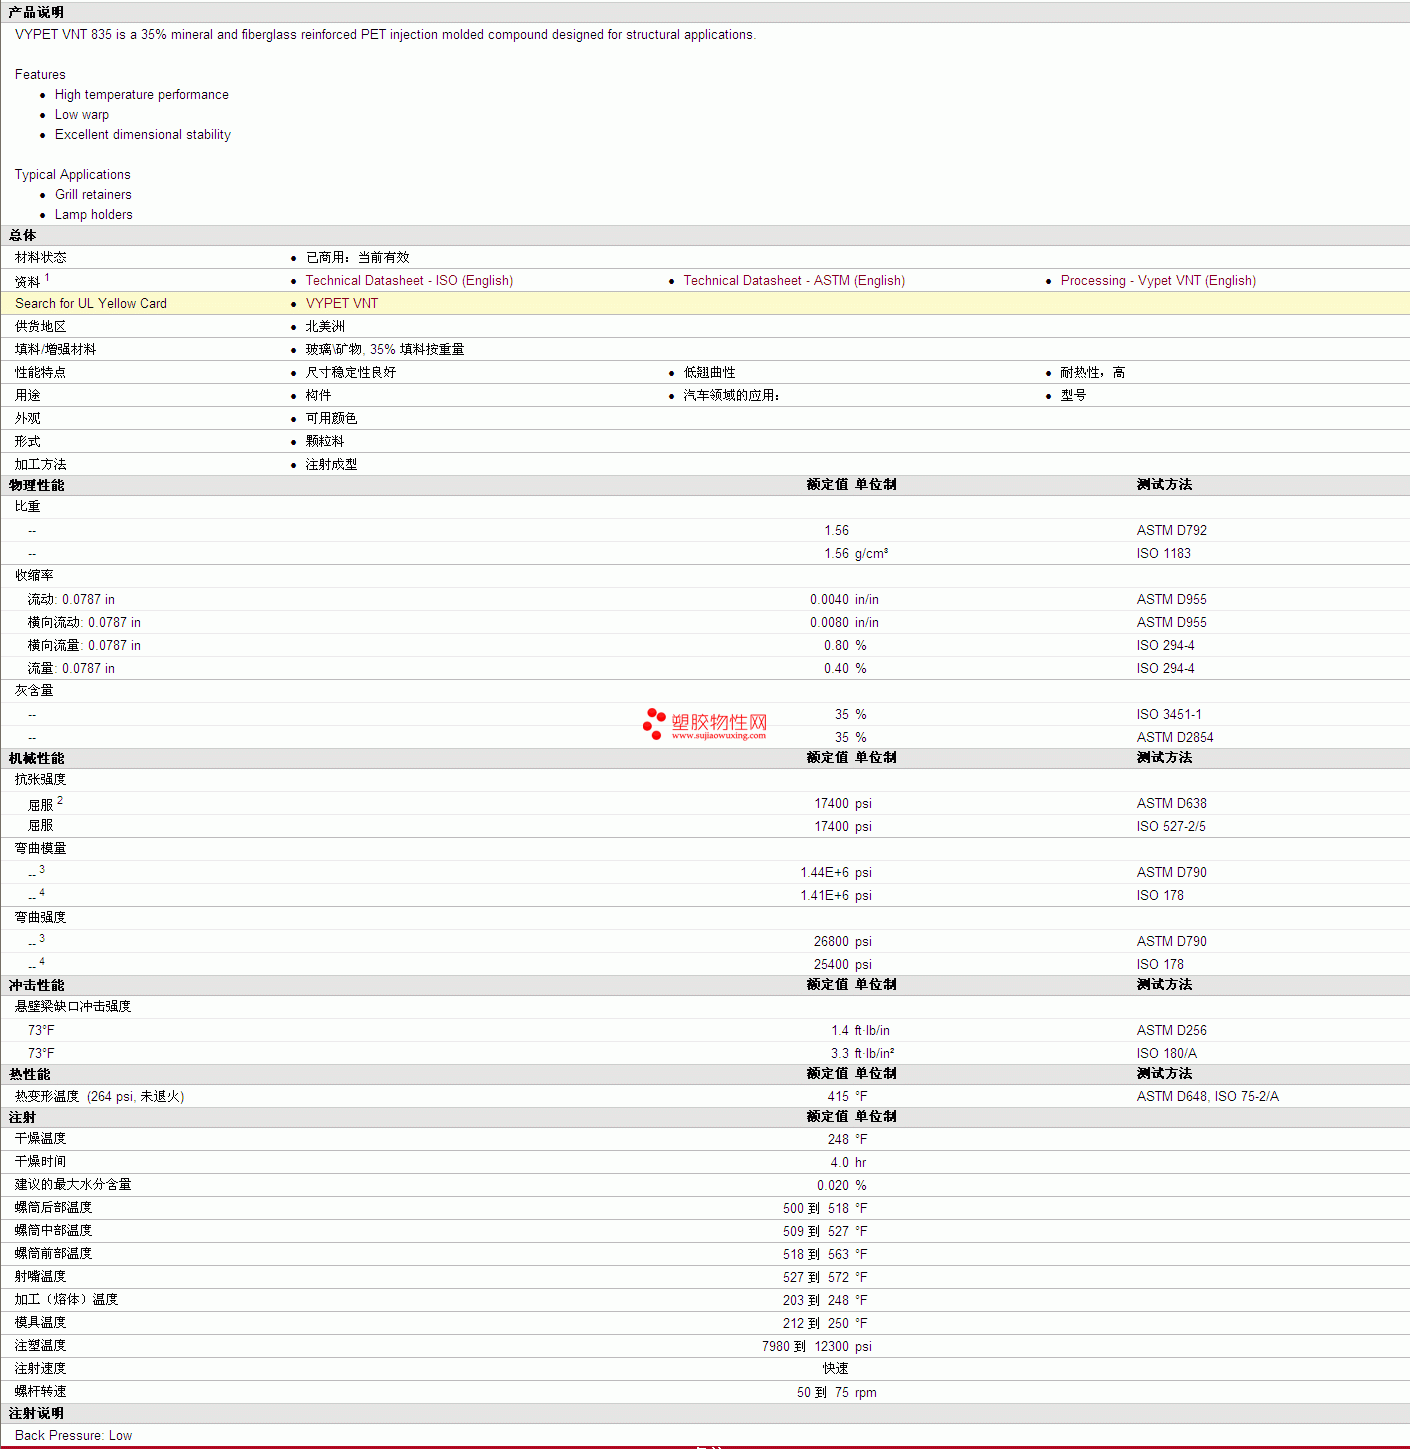Select the ISO 1183 test method
The width and height of the screenshot is (1410, 1449).
[x=1164, y=554]
